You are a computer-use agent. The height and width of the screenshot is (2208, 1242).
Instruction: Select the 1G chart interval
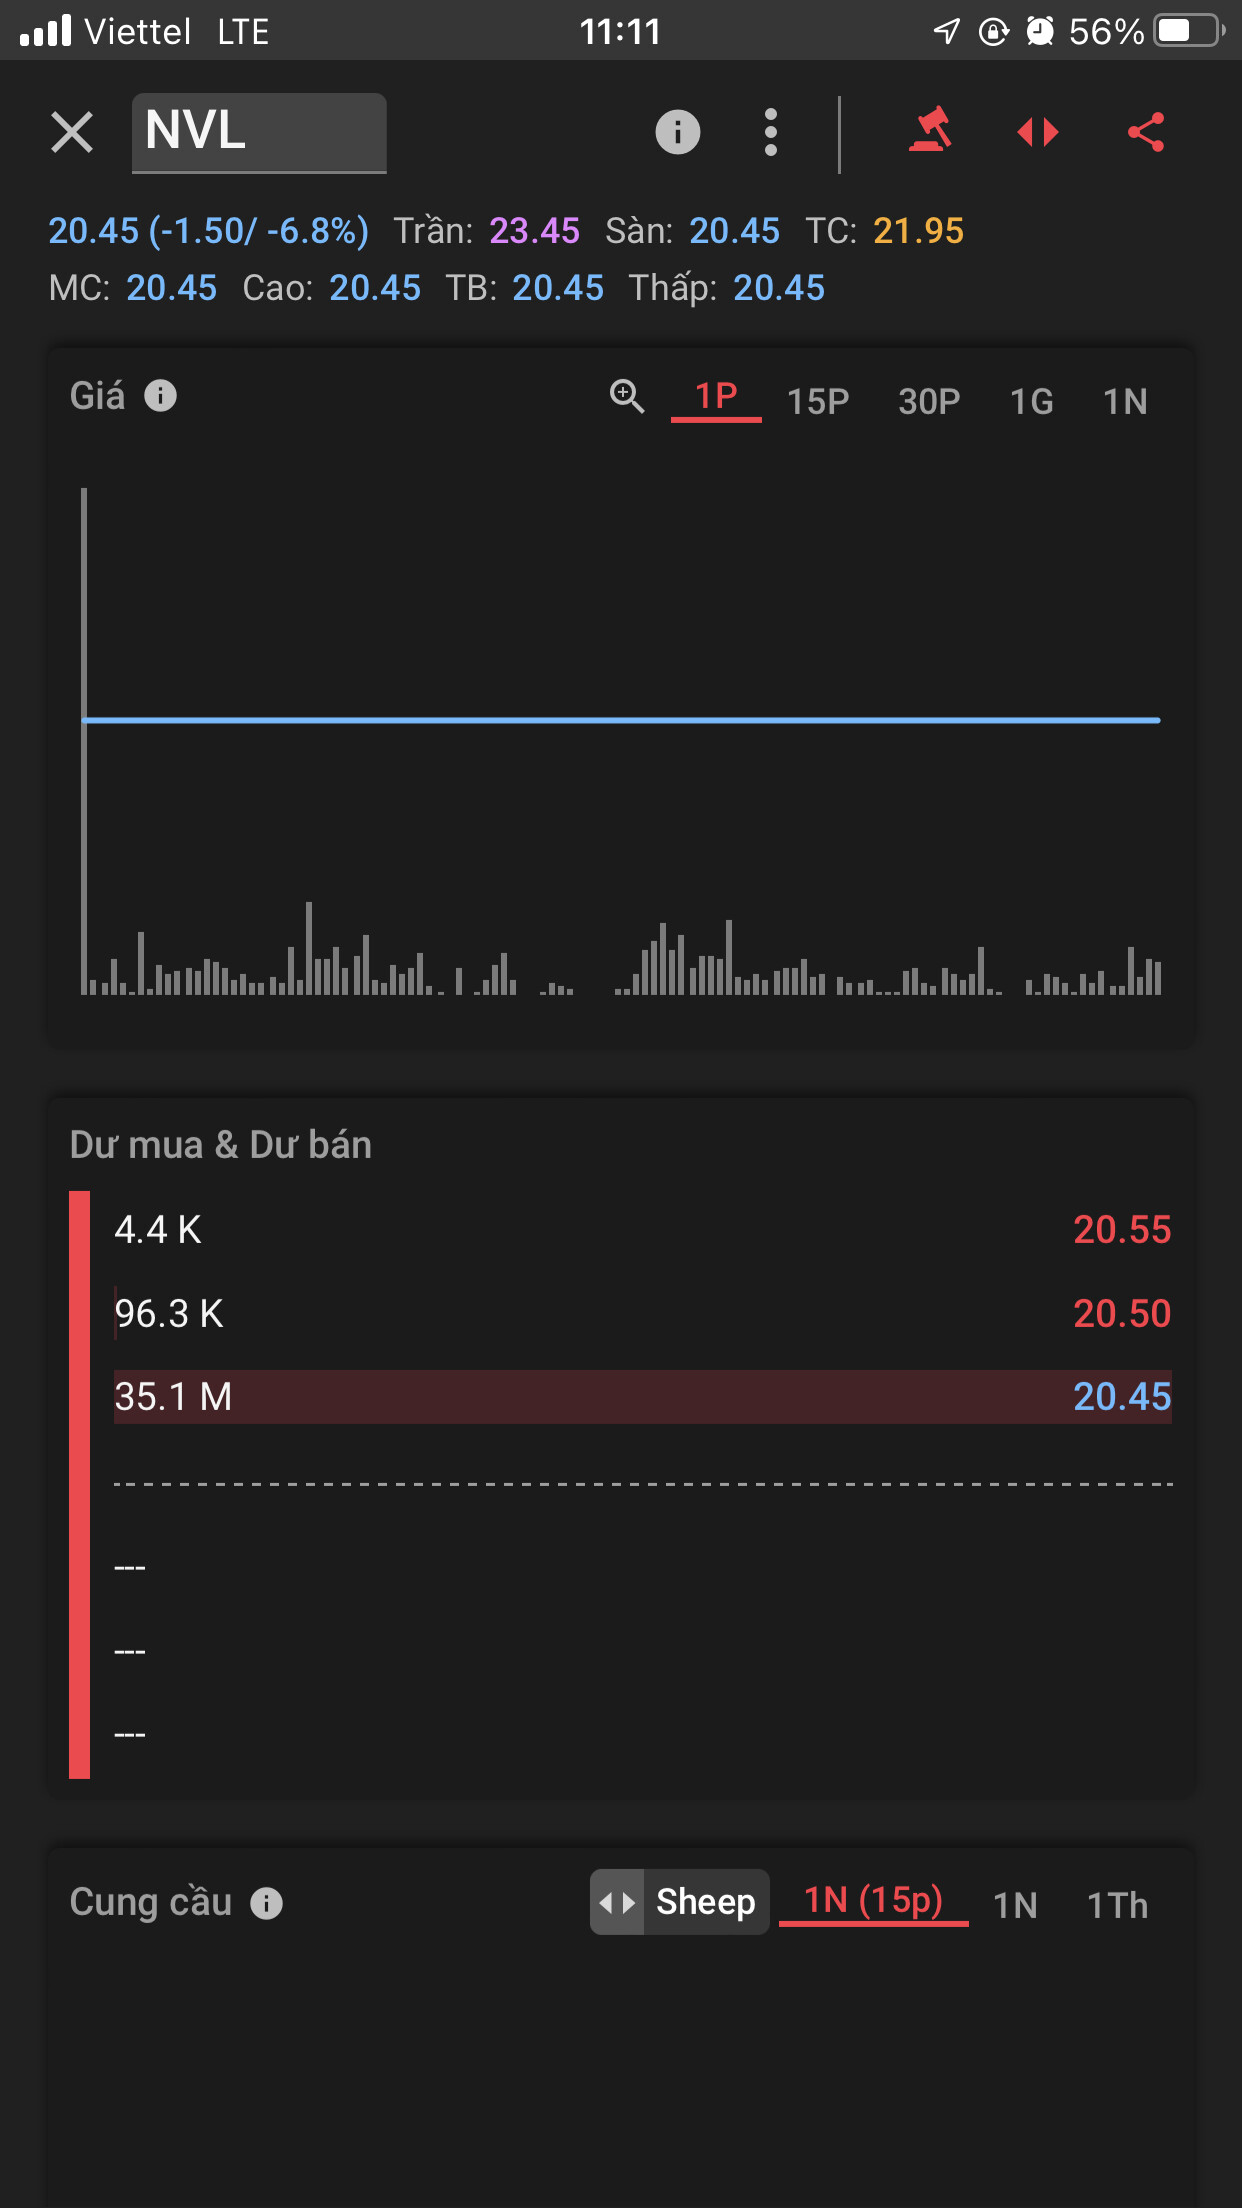(x=1031, y=401)
